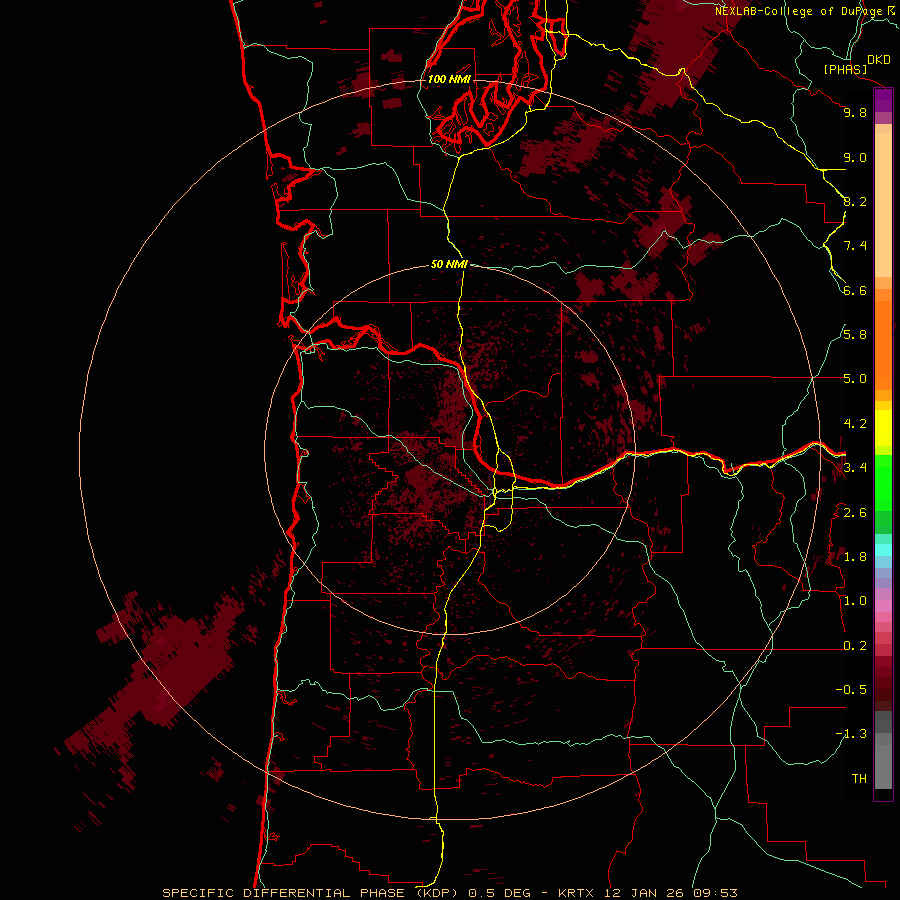900x900 pixels.
Task: Click the 6.6 scale value
Action: tap(855, 290)
